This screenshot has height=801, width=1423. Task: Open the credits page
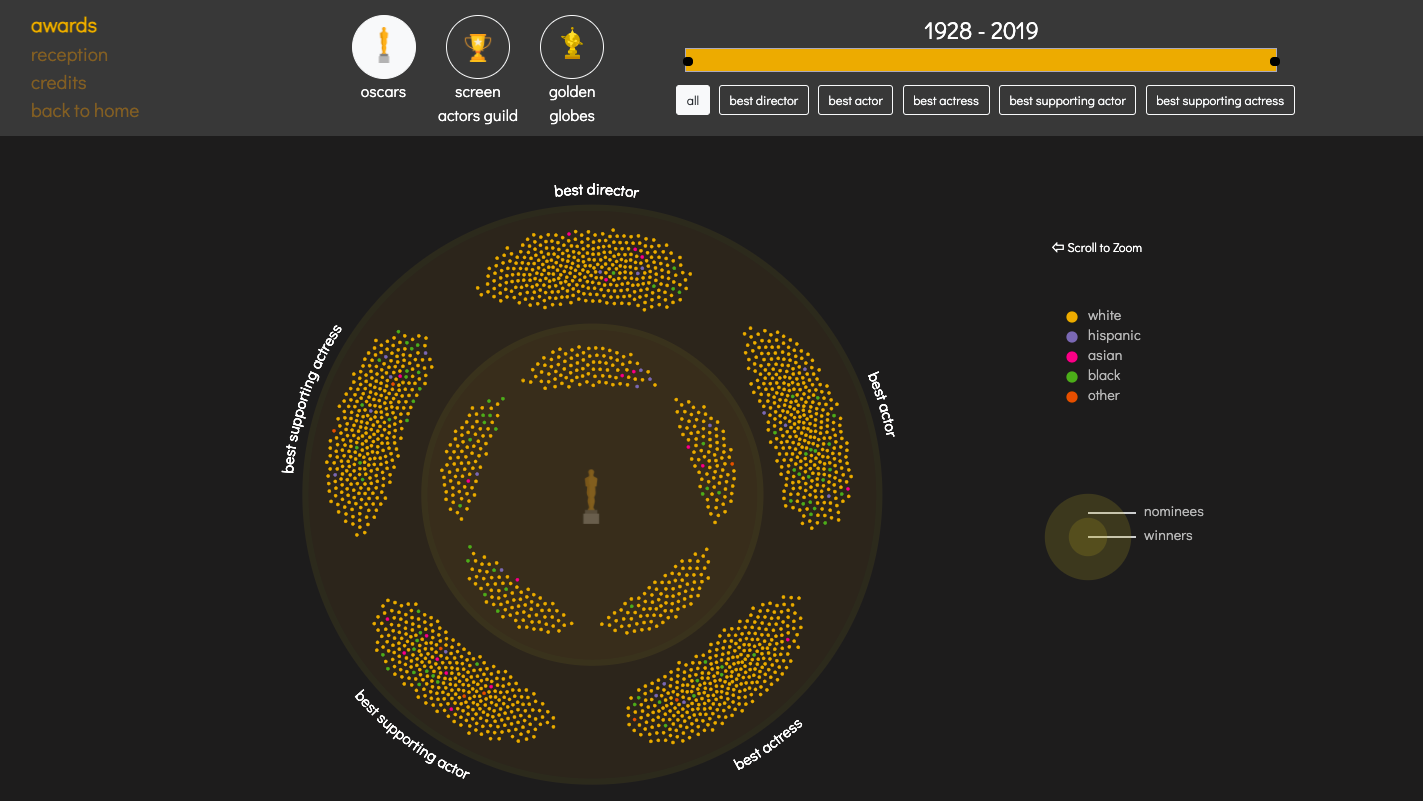59,83
